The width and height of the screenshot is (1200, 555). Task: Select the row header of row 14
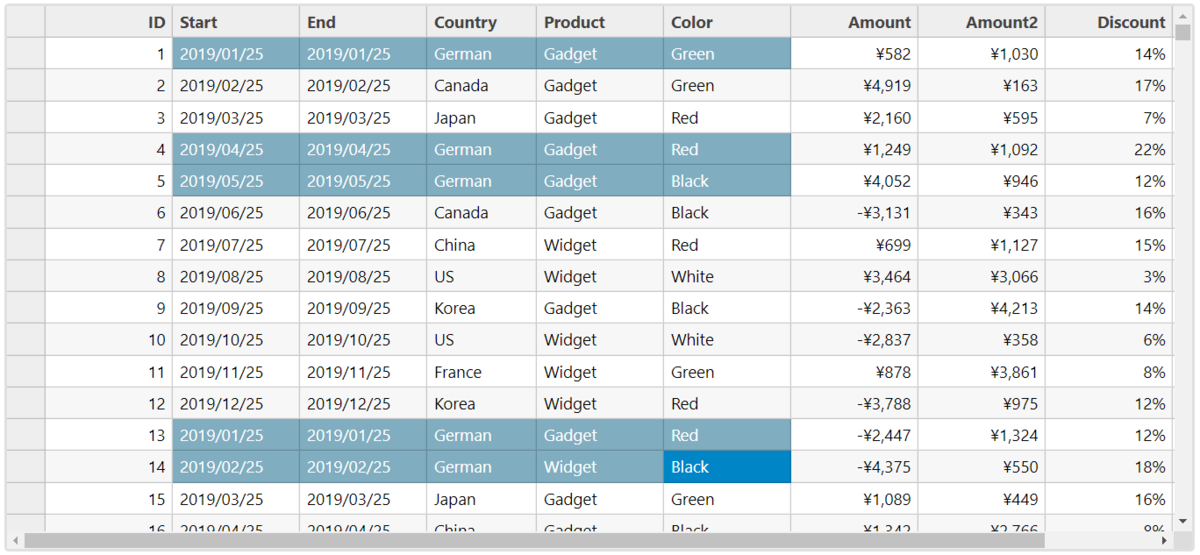[25, 467]
